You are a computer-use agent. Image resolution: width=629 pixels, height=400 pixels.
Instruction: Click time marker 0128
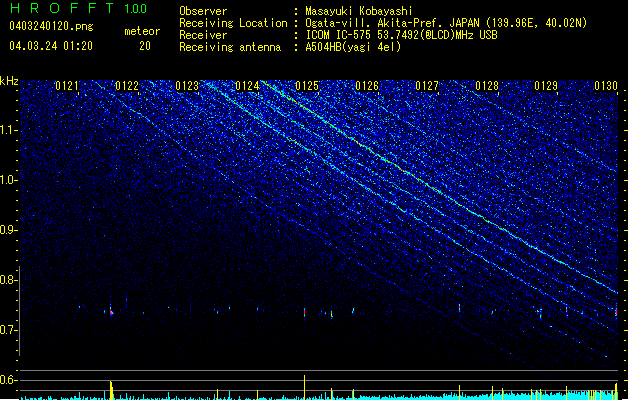coord(487,86)
